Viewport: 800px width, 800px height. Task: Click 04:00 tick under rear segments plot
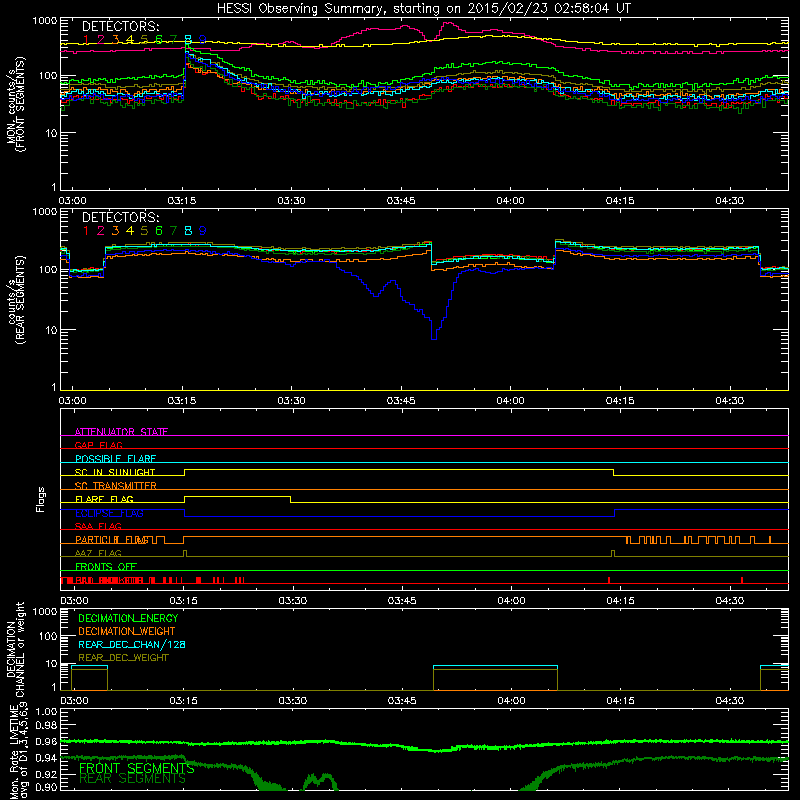(x=510, y=401)
